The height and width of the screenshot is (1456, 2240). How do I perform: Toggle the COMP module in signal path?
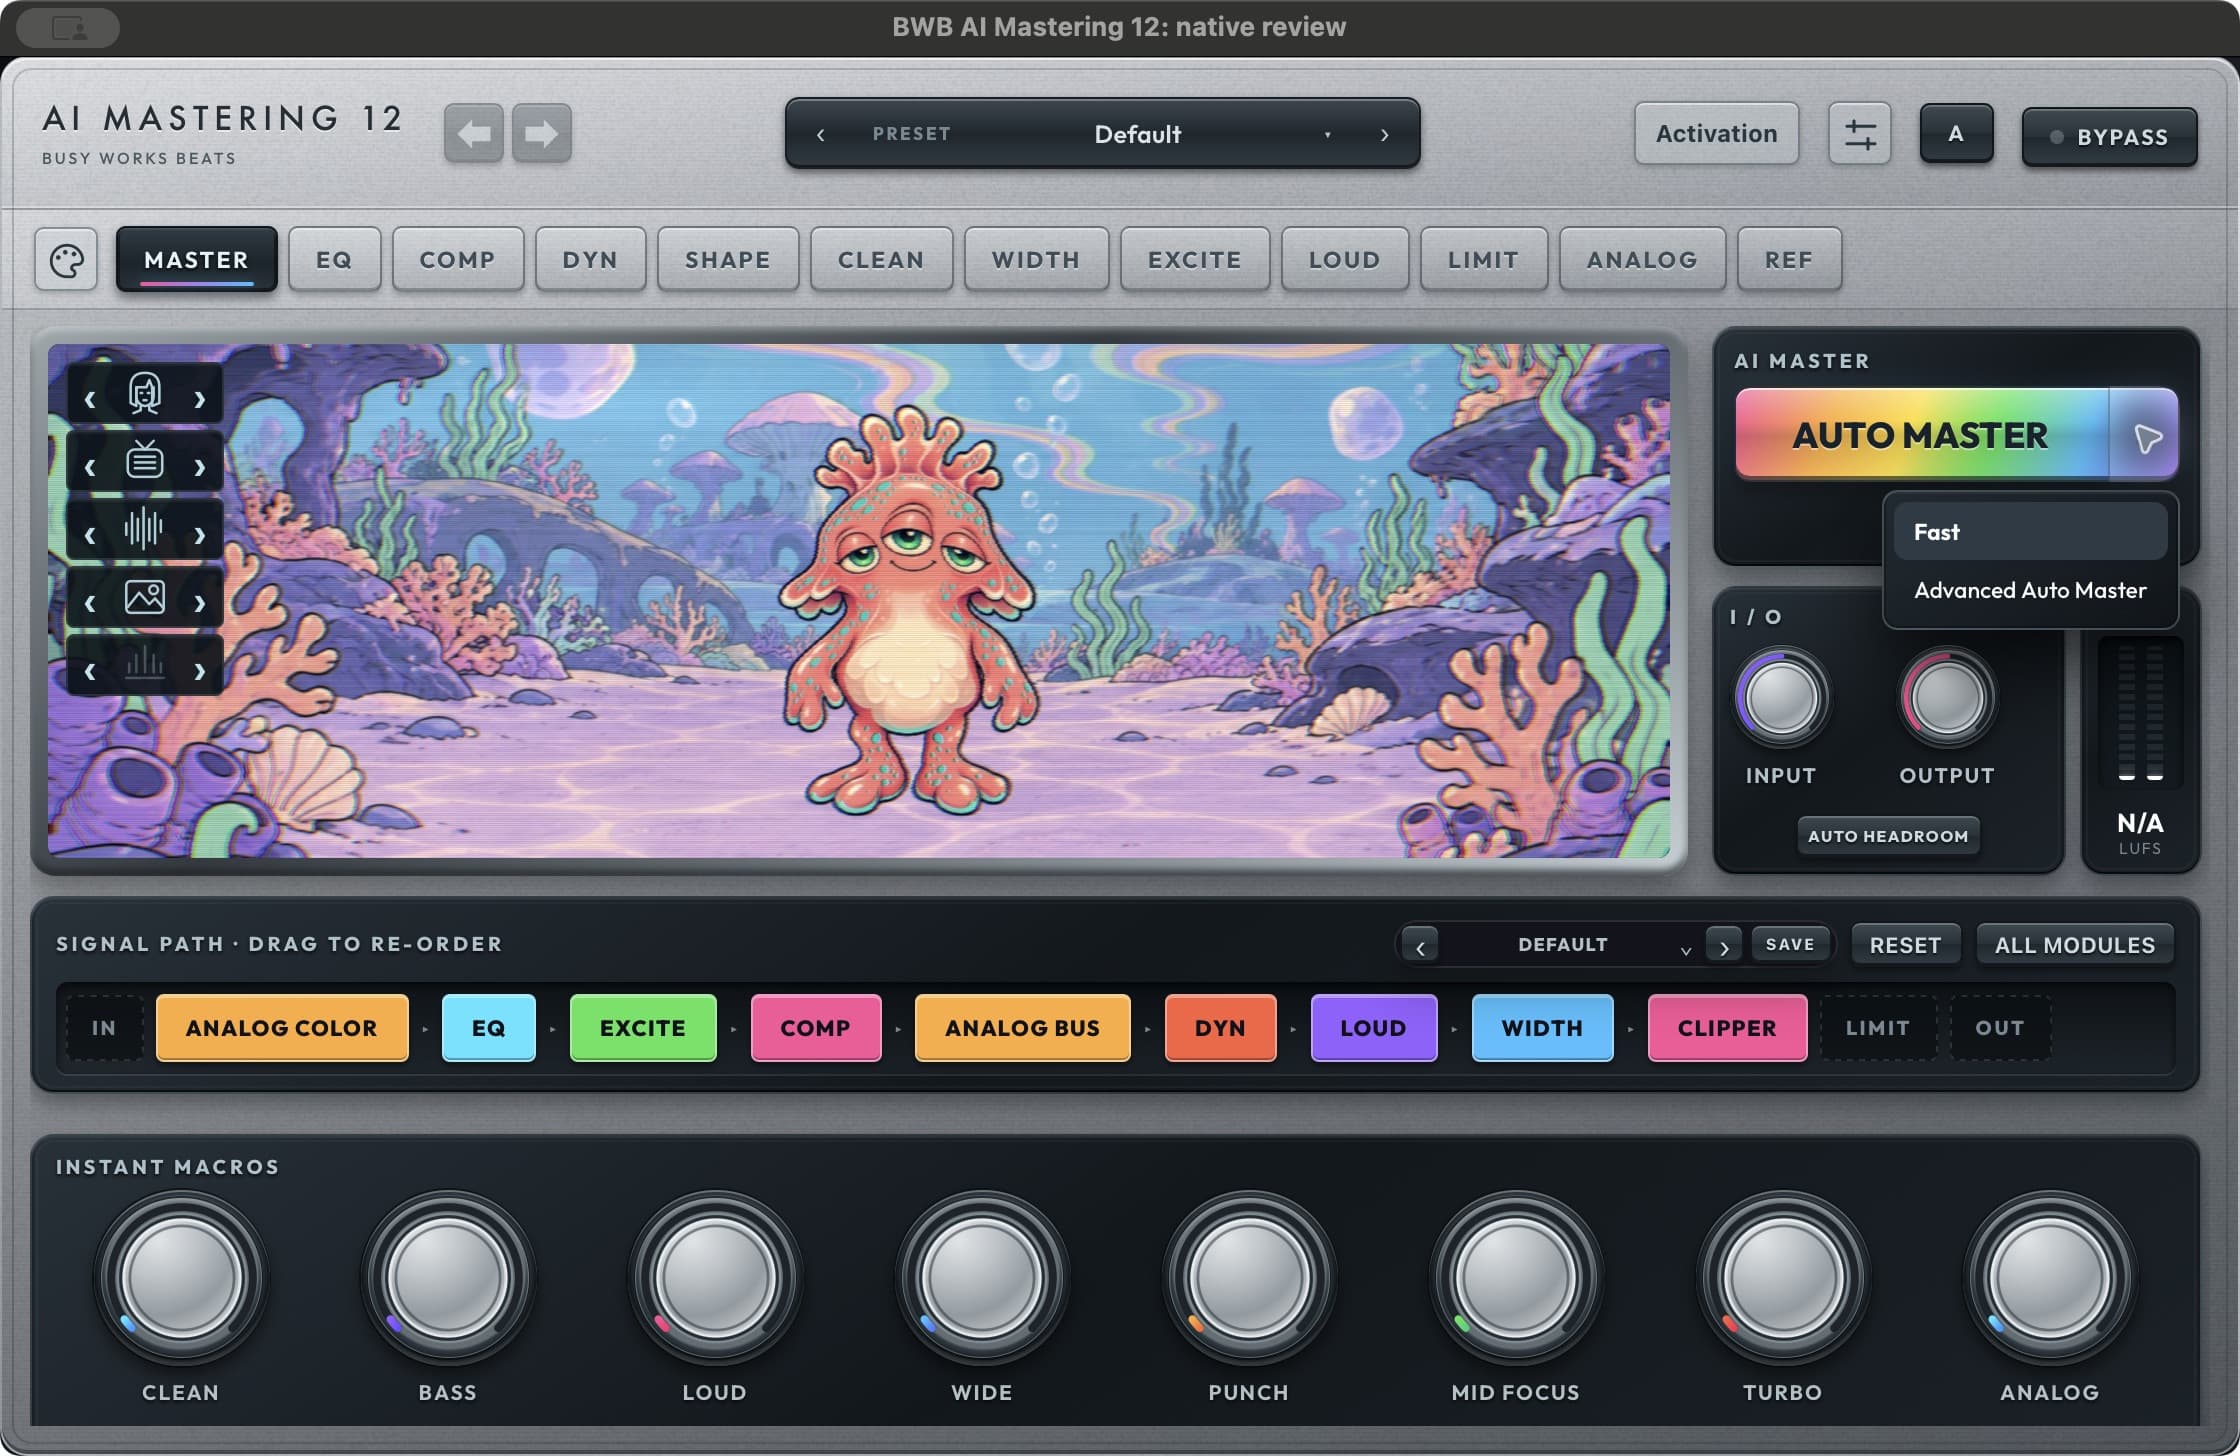coord(816,1028)
